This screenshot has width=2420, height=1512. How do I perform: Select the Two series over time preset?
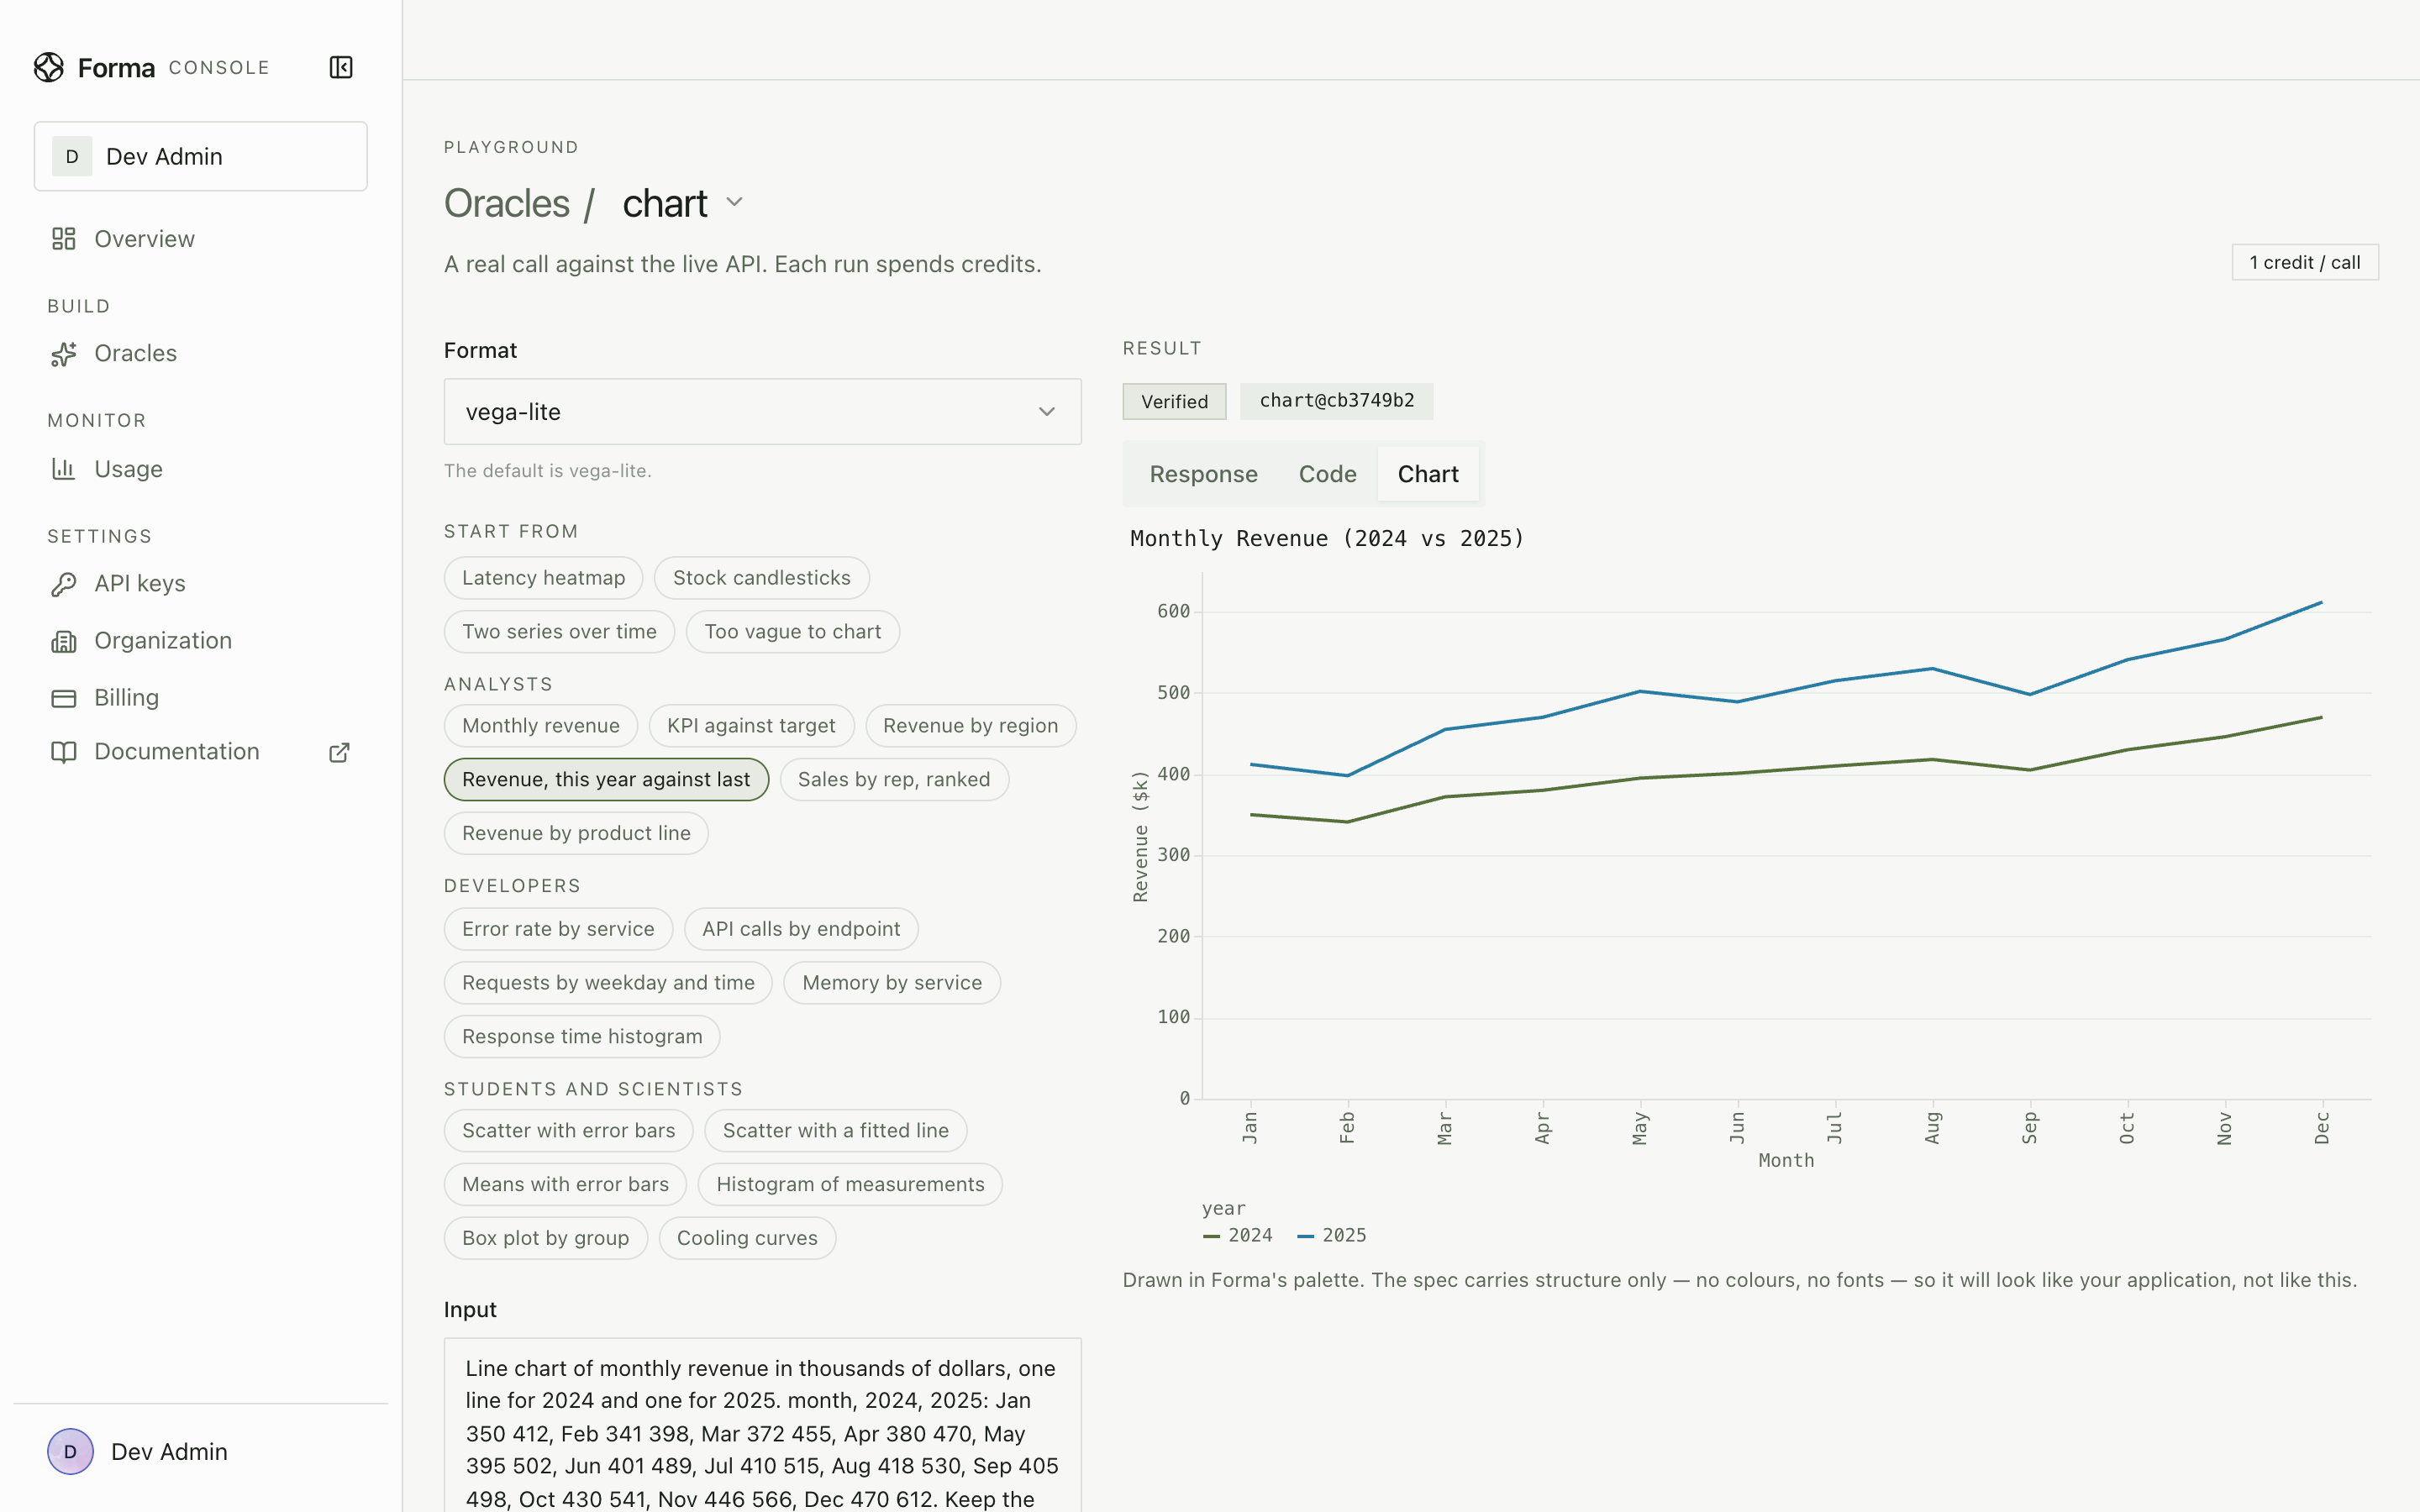[x=559, y=632]
